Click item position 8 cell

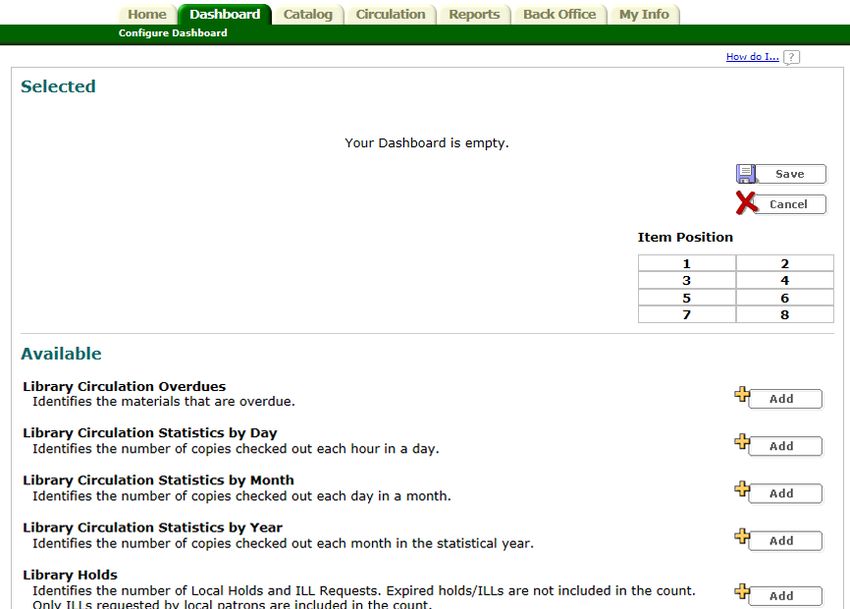pos(784,315)
